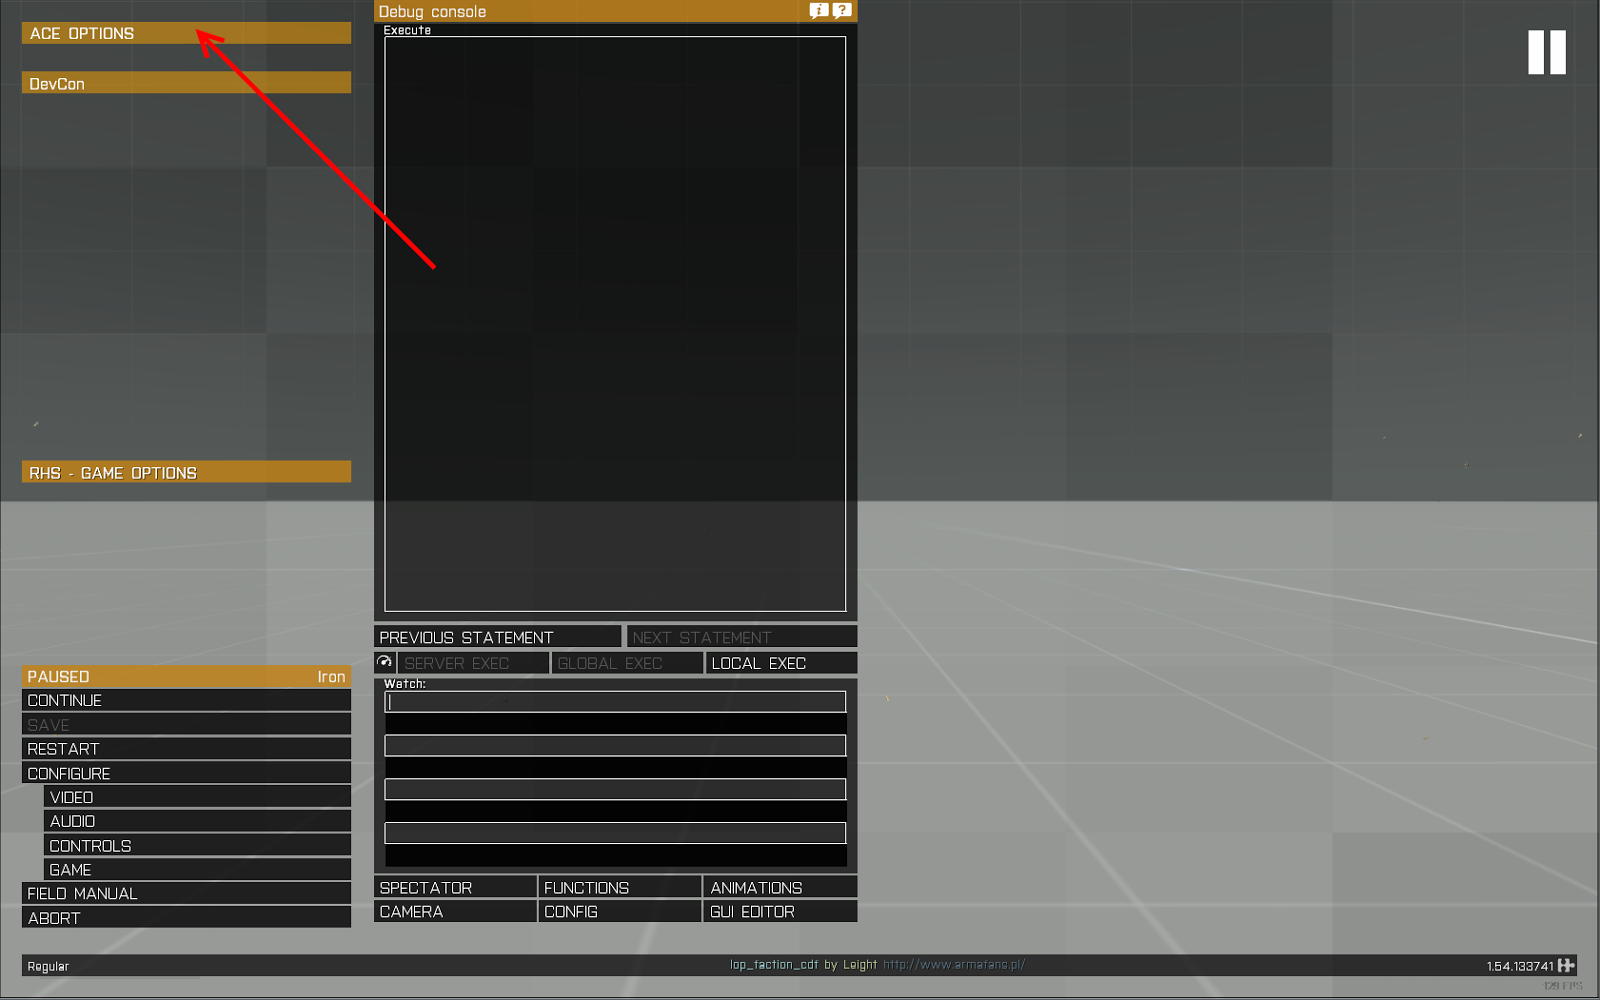The height and width of the screenshot is (1000, 1600).
Task: Focus the first Watch input field
Action: coord(615,702)
